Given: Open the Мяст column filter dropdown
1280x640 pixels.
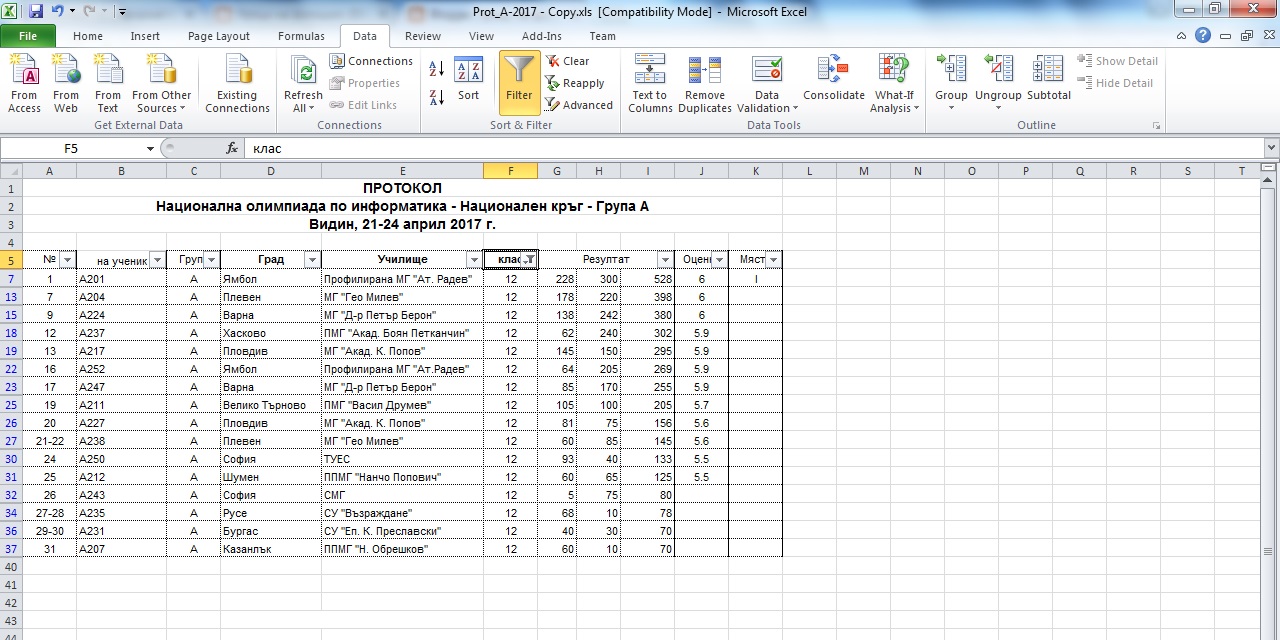Looking at the screenshot, I should click(x=773, y=260).
